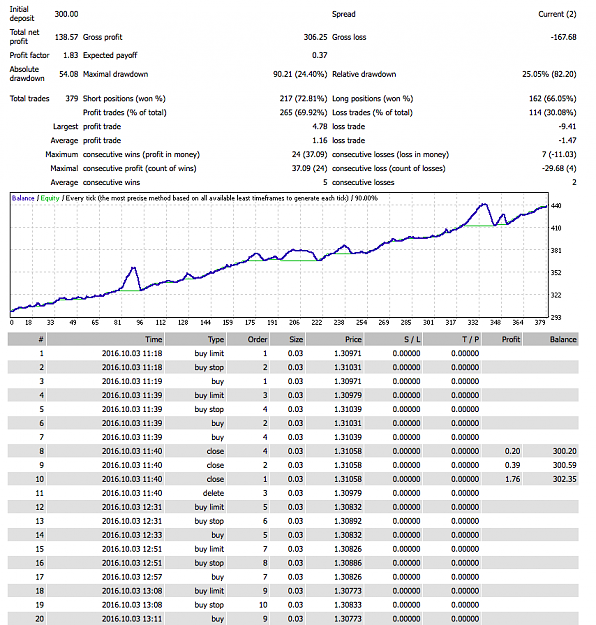
Task: Click the T / P column header
Action: click(x=452, y=339)
